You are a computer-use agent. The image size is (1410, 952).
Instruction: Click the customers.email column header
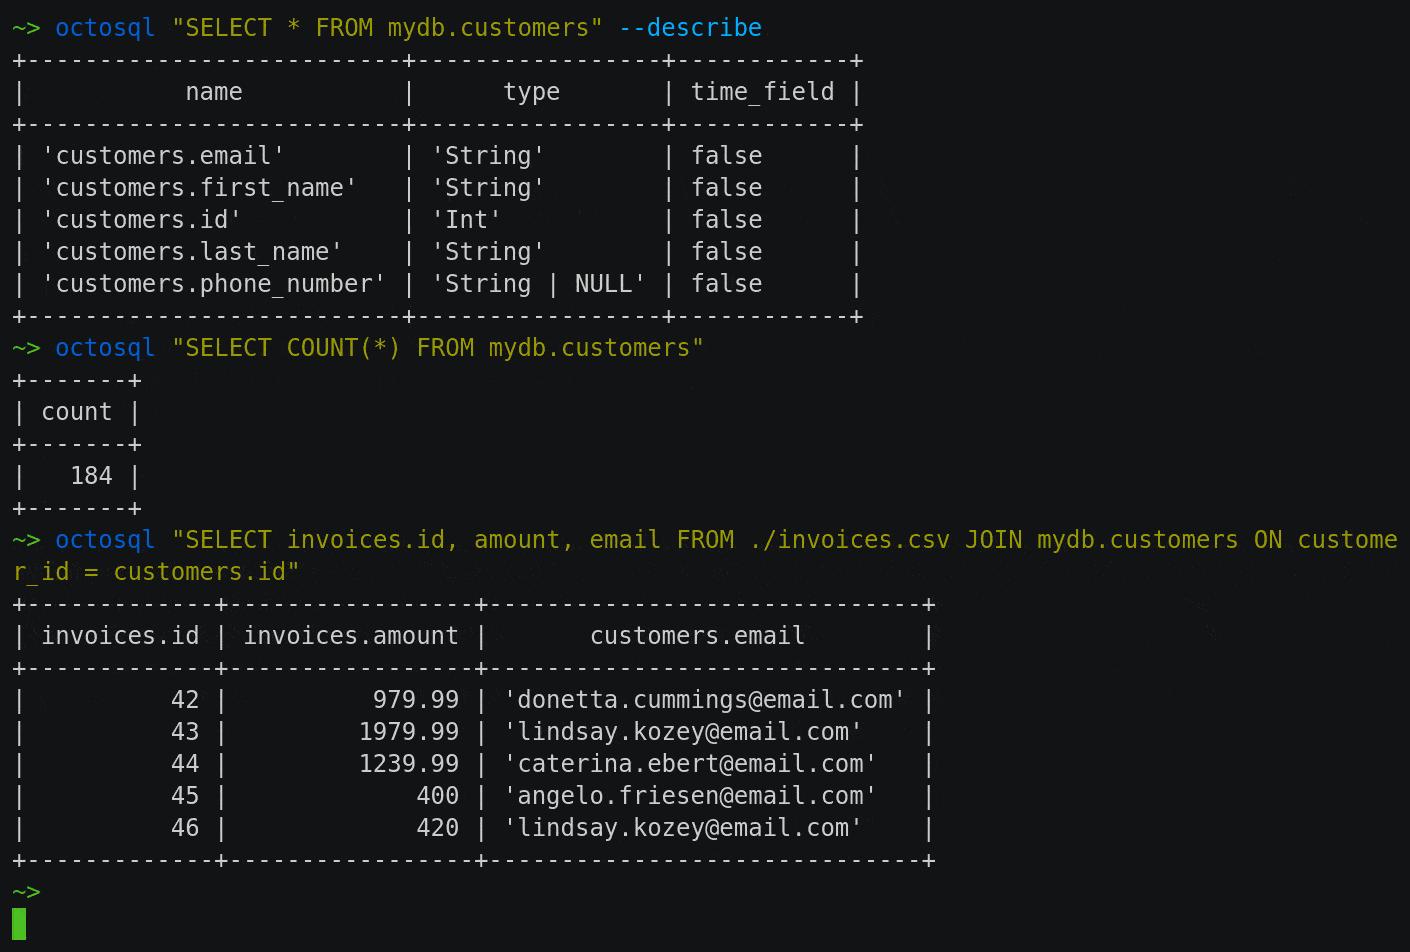[697, 636]
